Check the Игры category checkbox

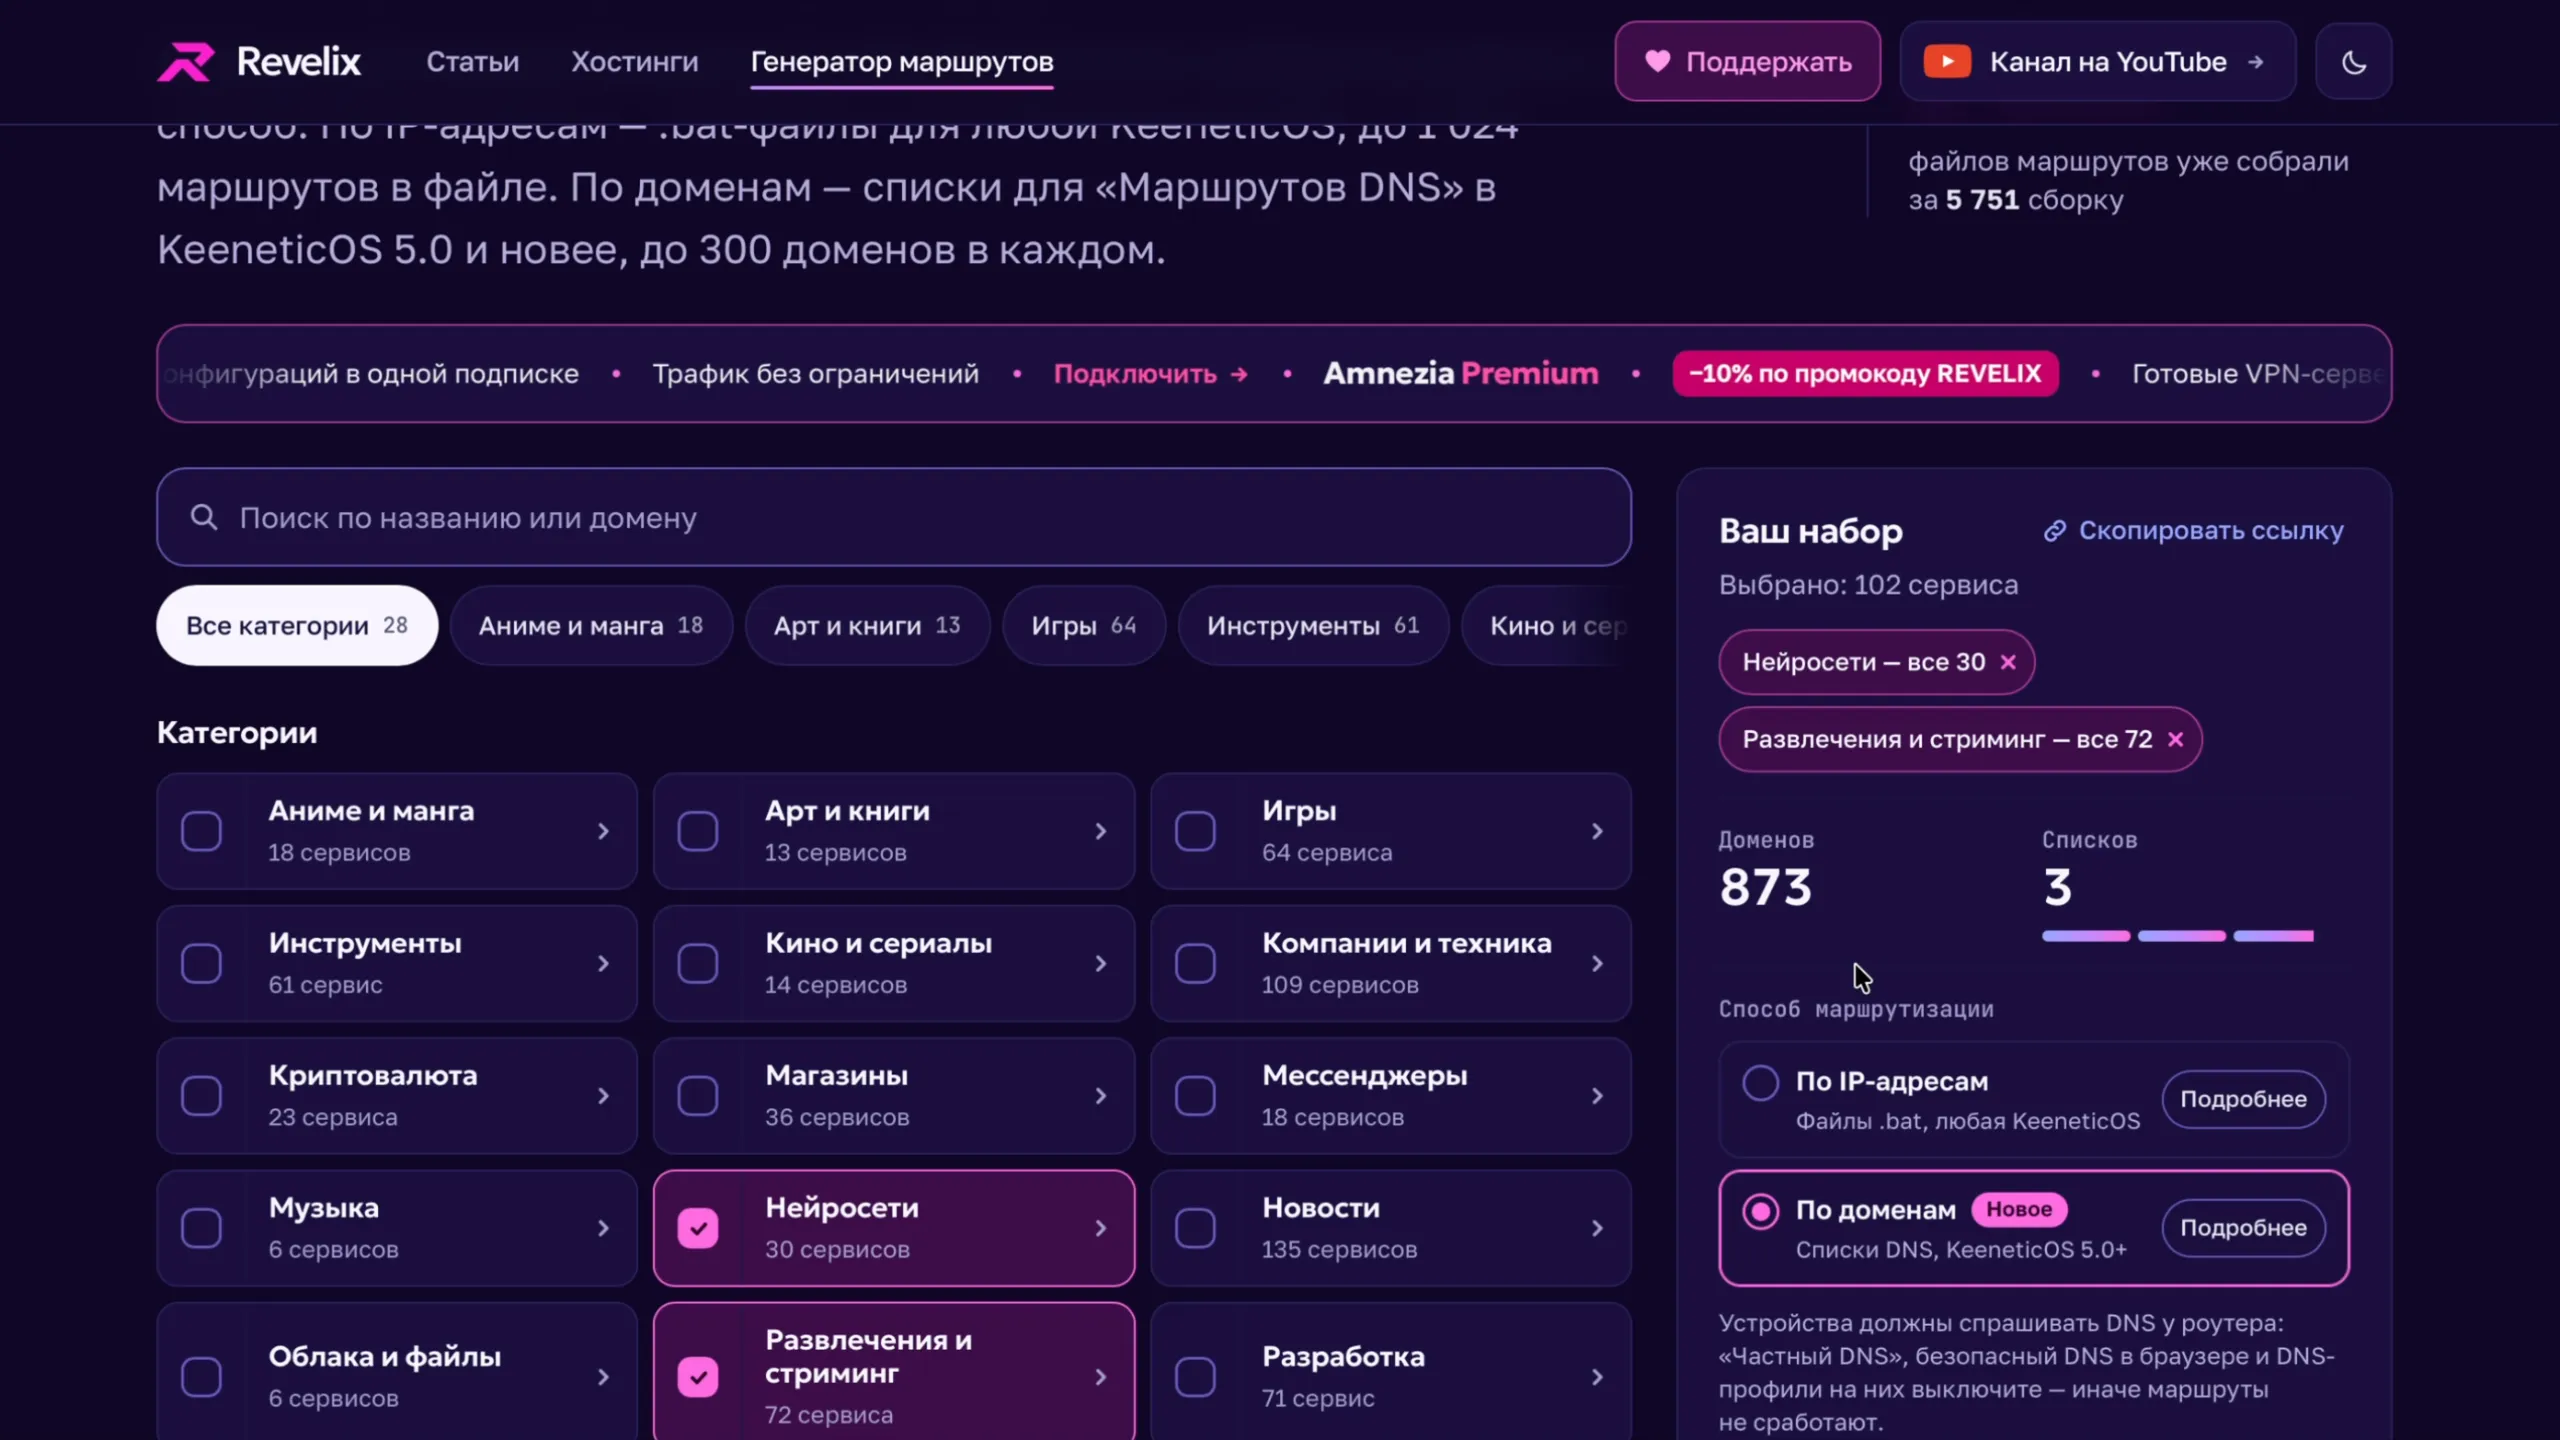(1195, 831)
